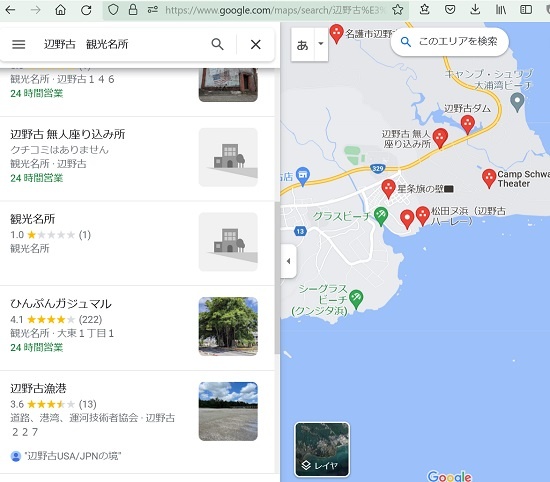
Task: Select the single-dot red pin left of 松田ヌ浜
Action: tap(407, 220)
